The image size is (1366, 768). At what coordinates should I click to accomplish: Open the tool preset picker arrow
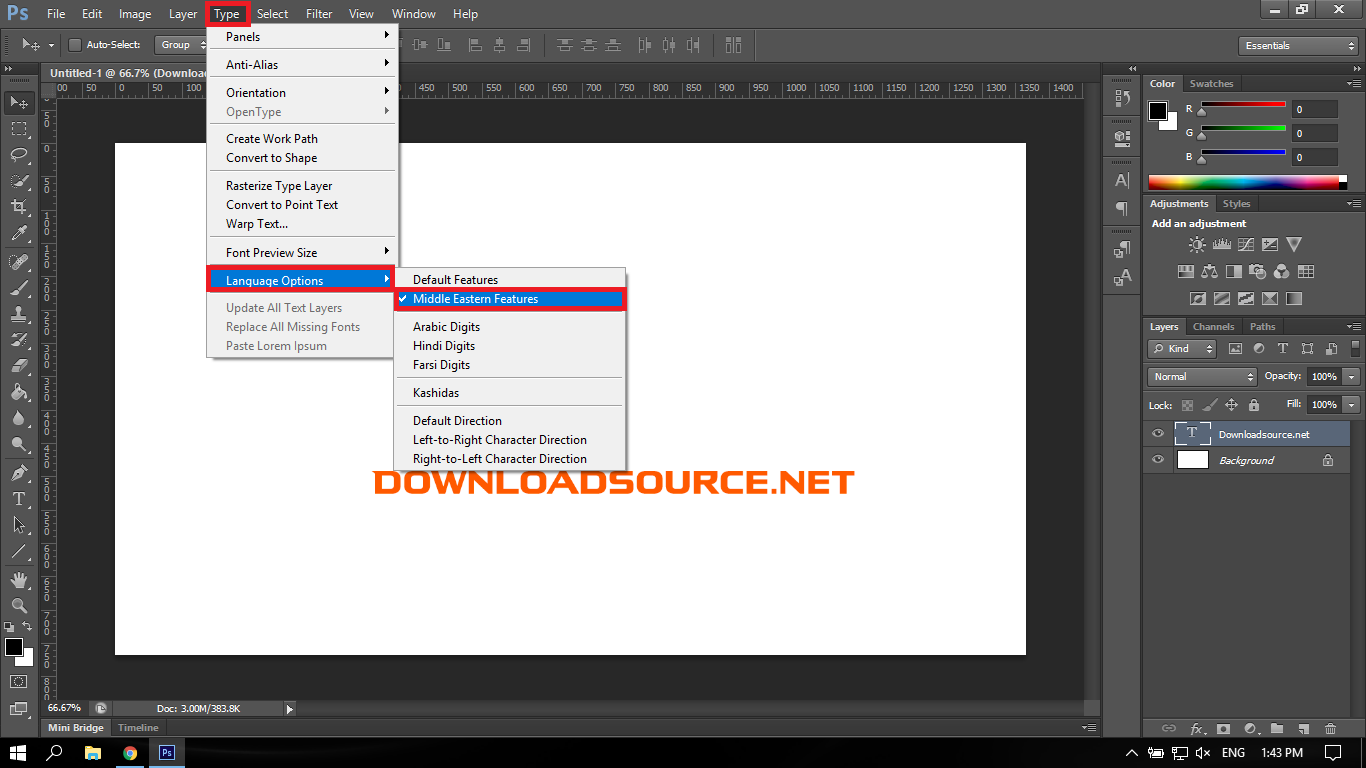(x=51, y=45)
